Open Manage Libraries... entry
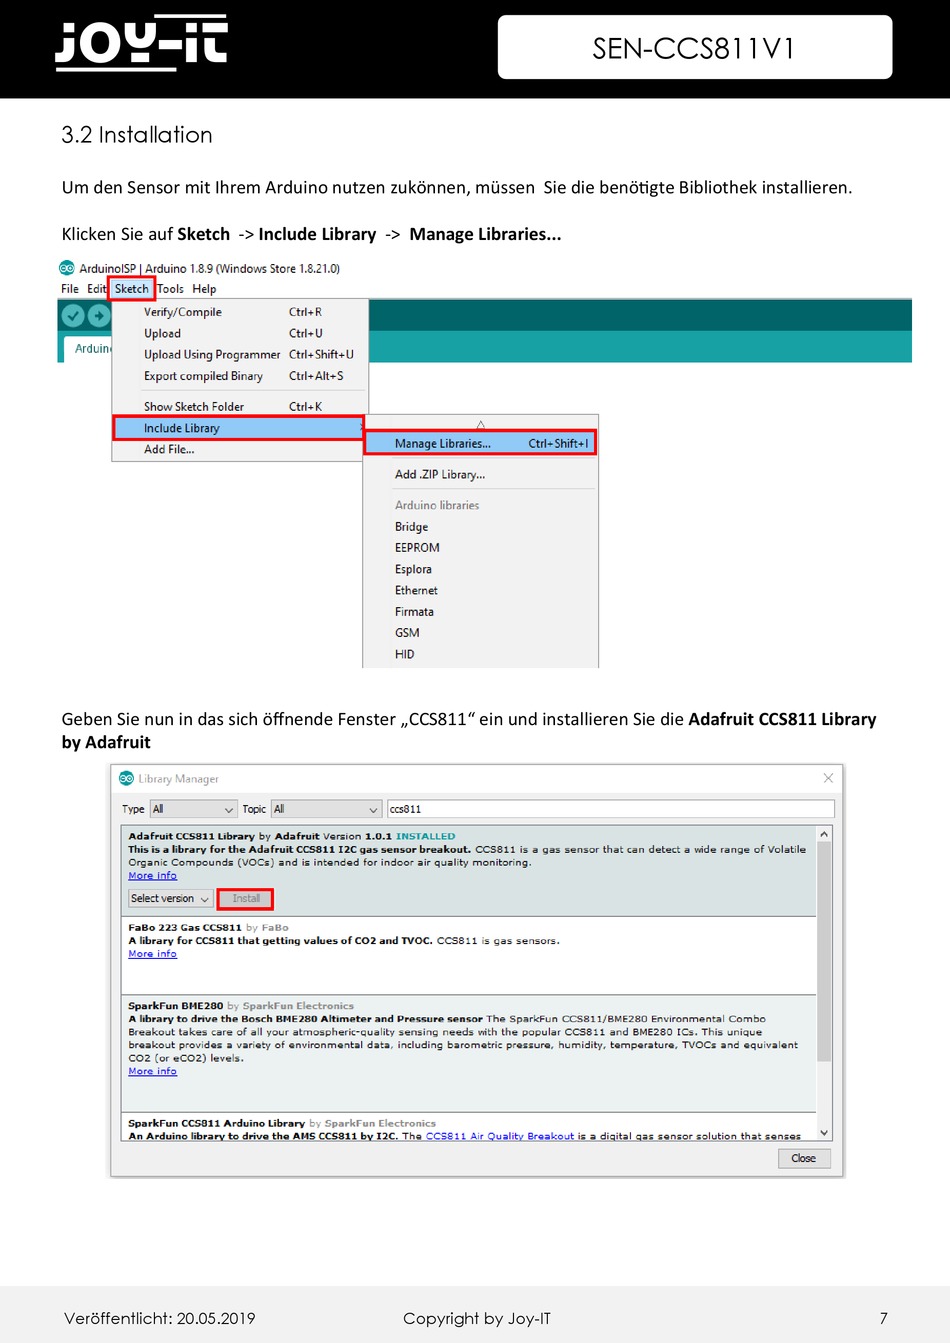This screenshot has height=1343, width=950. pos(480,443)
